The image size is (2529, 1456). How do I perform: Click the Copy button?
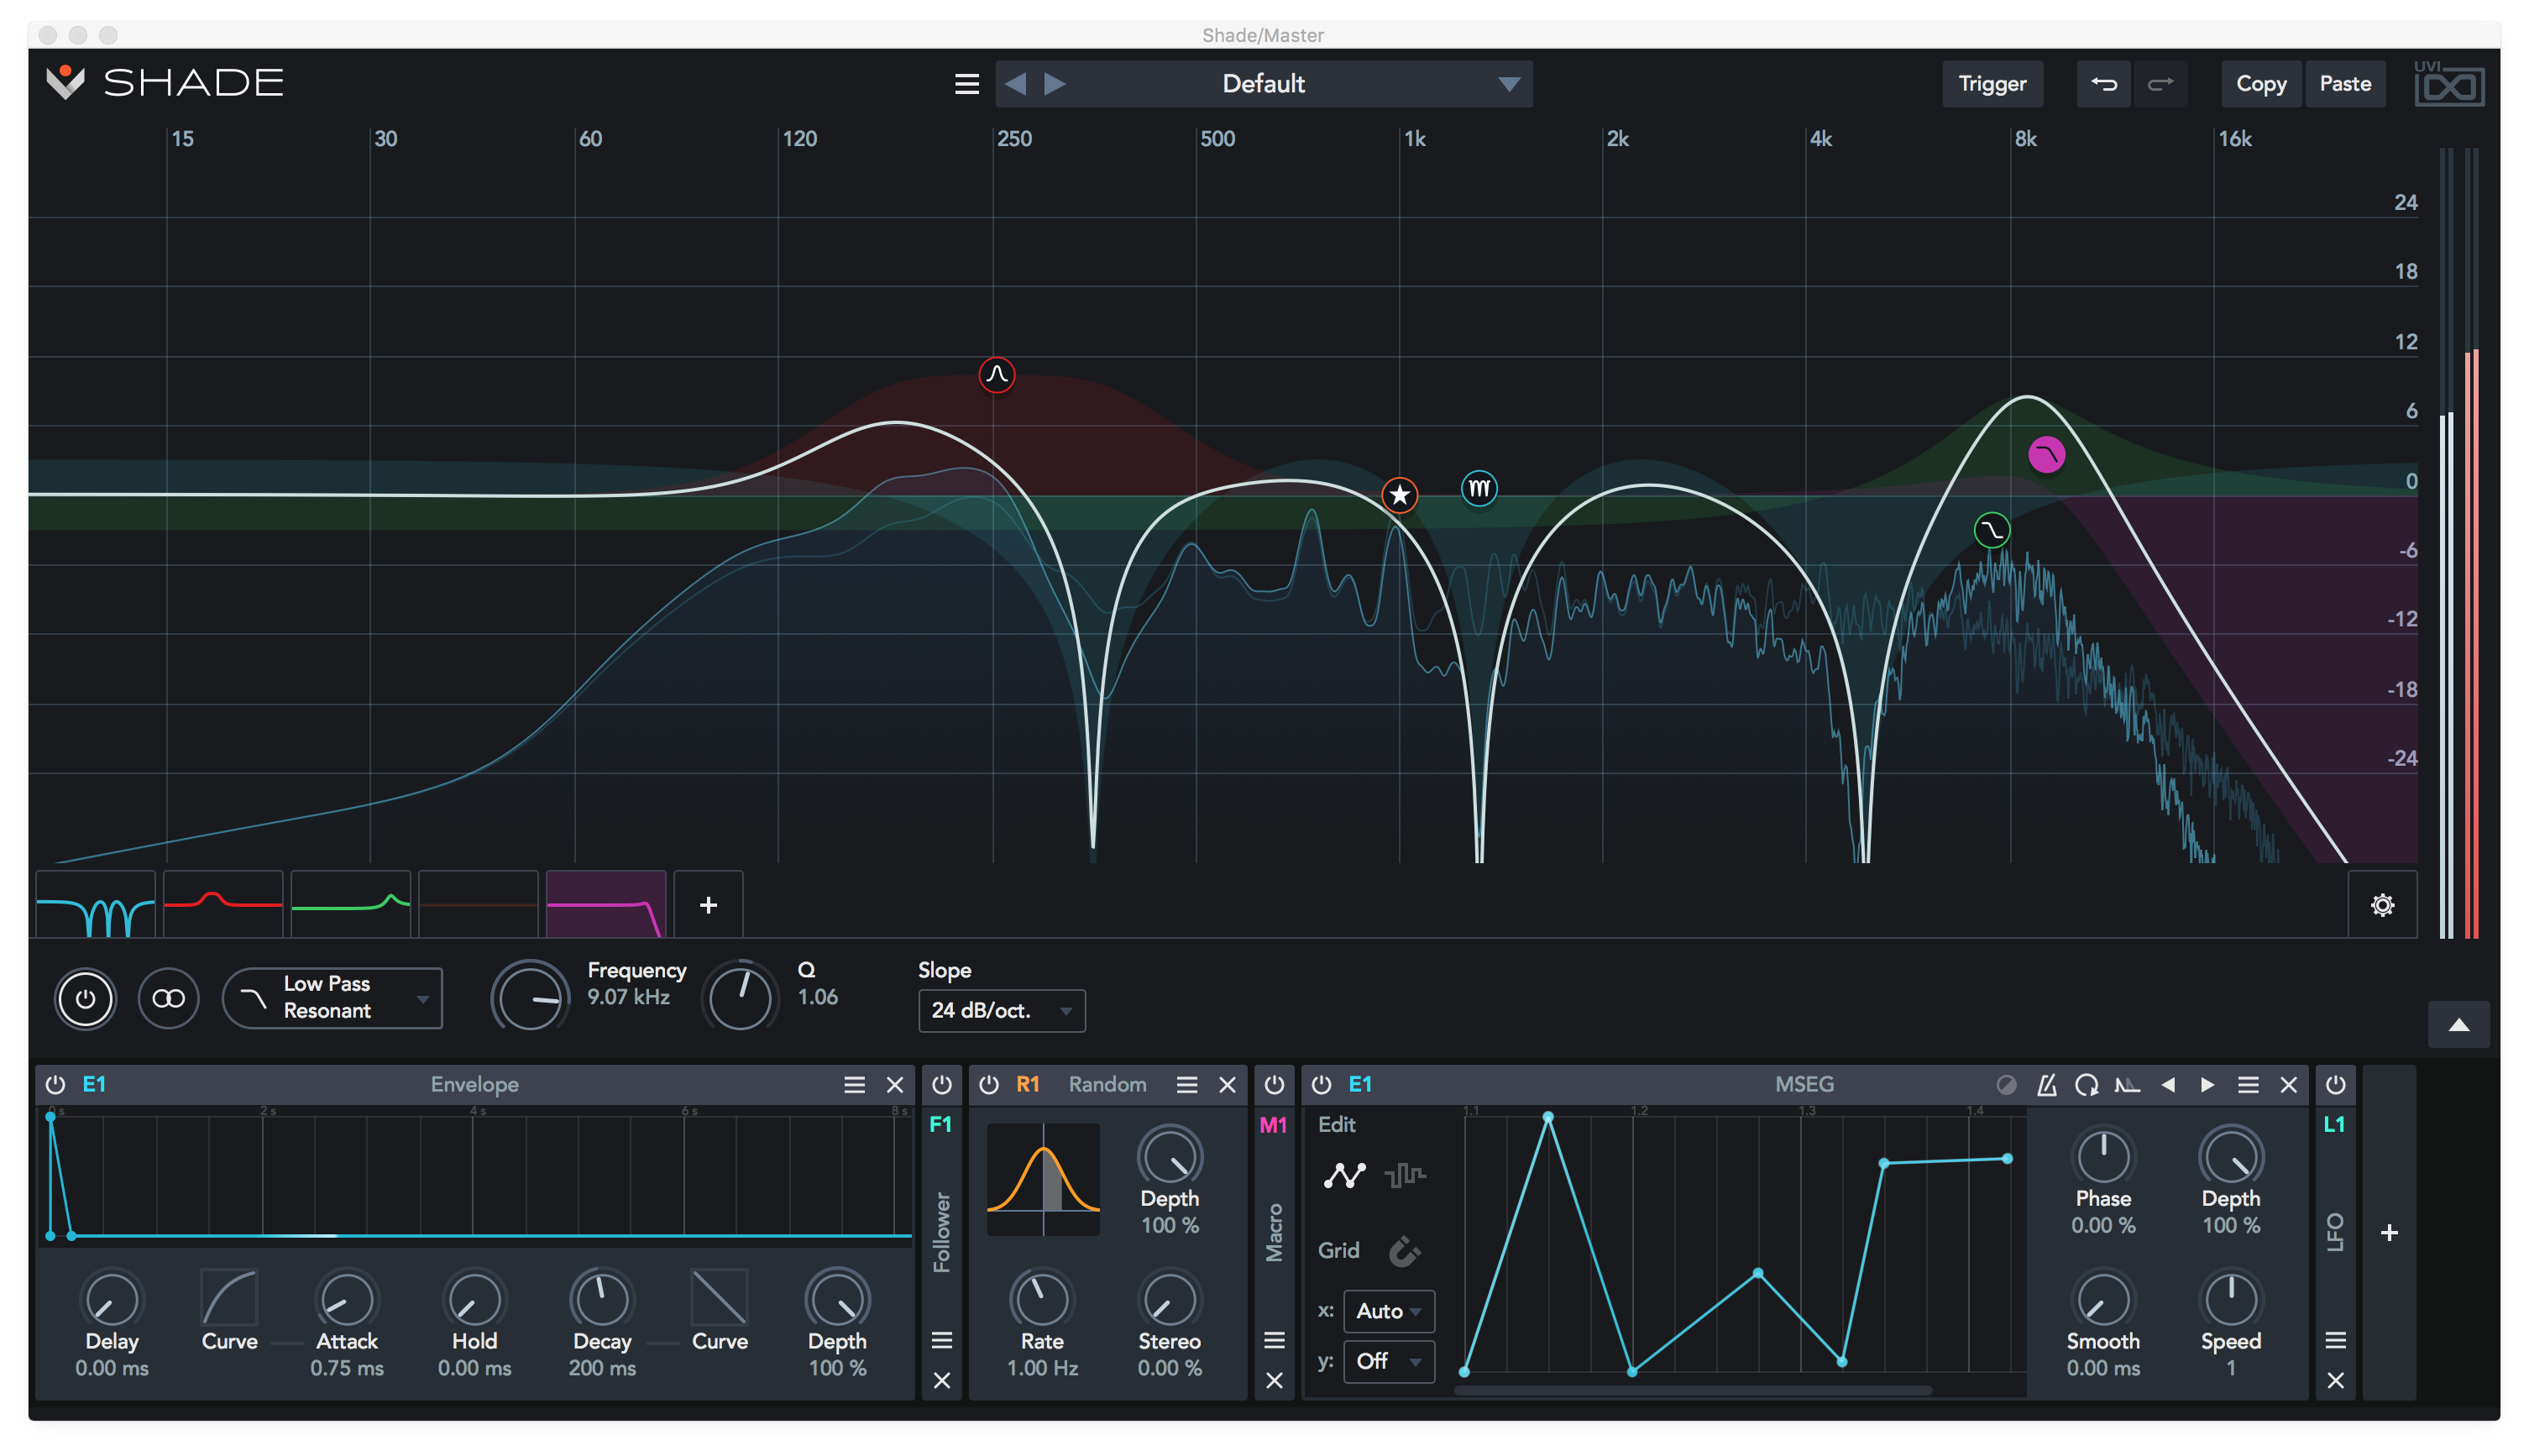(x=2261, y=83)
